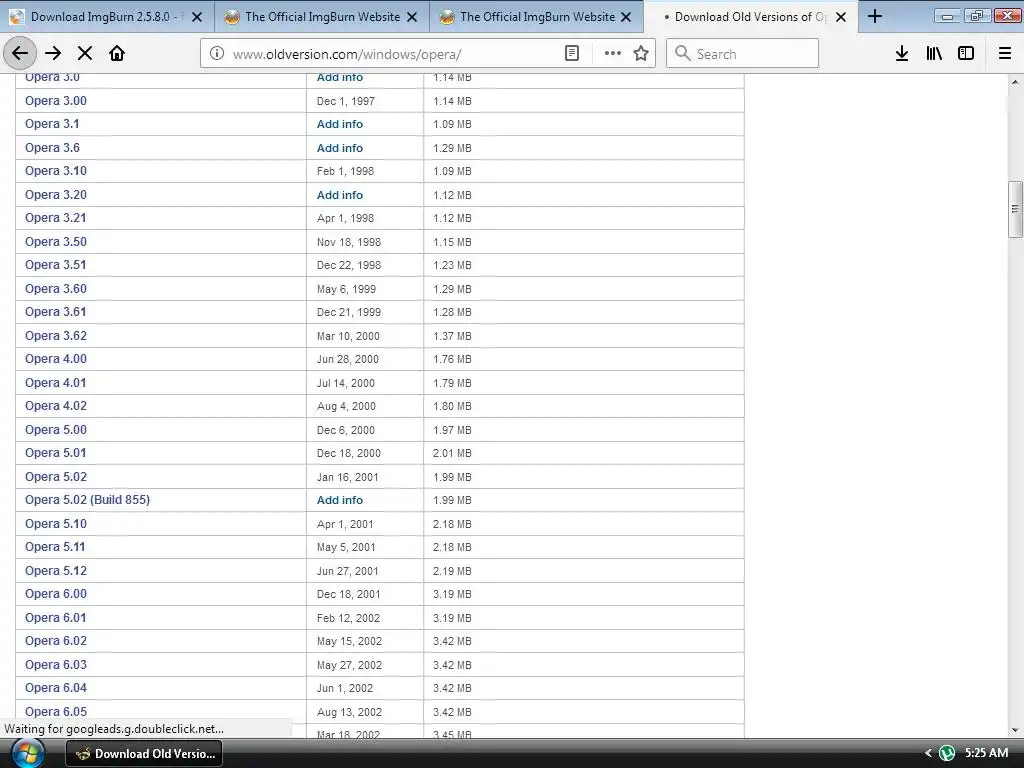Viewport: 1024px width, 768px height.
Task: Open Opera 3.00 download link
Action: [56, 101]
